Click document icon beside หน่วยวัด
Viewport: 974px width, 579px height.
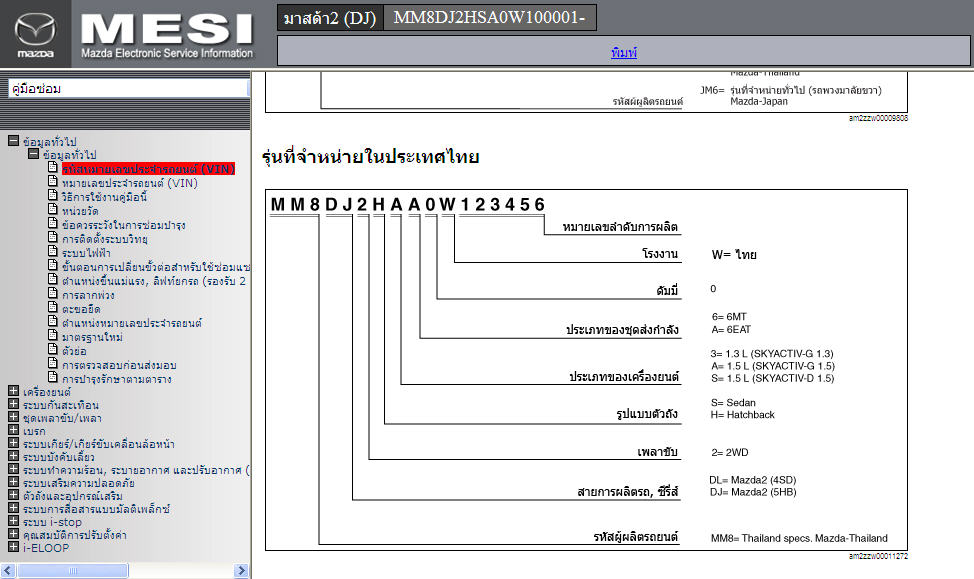point(53,209)
